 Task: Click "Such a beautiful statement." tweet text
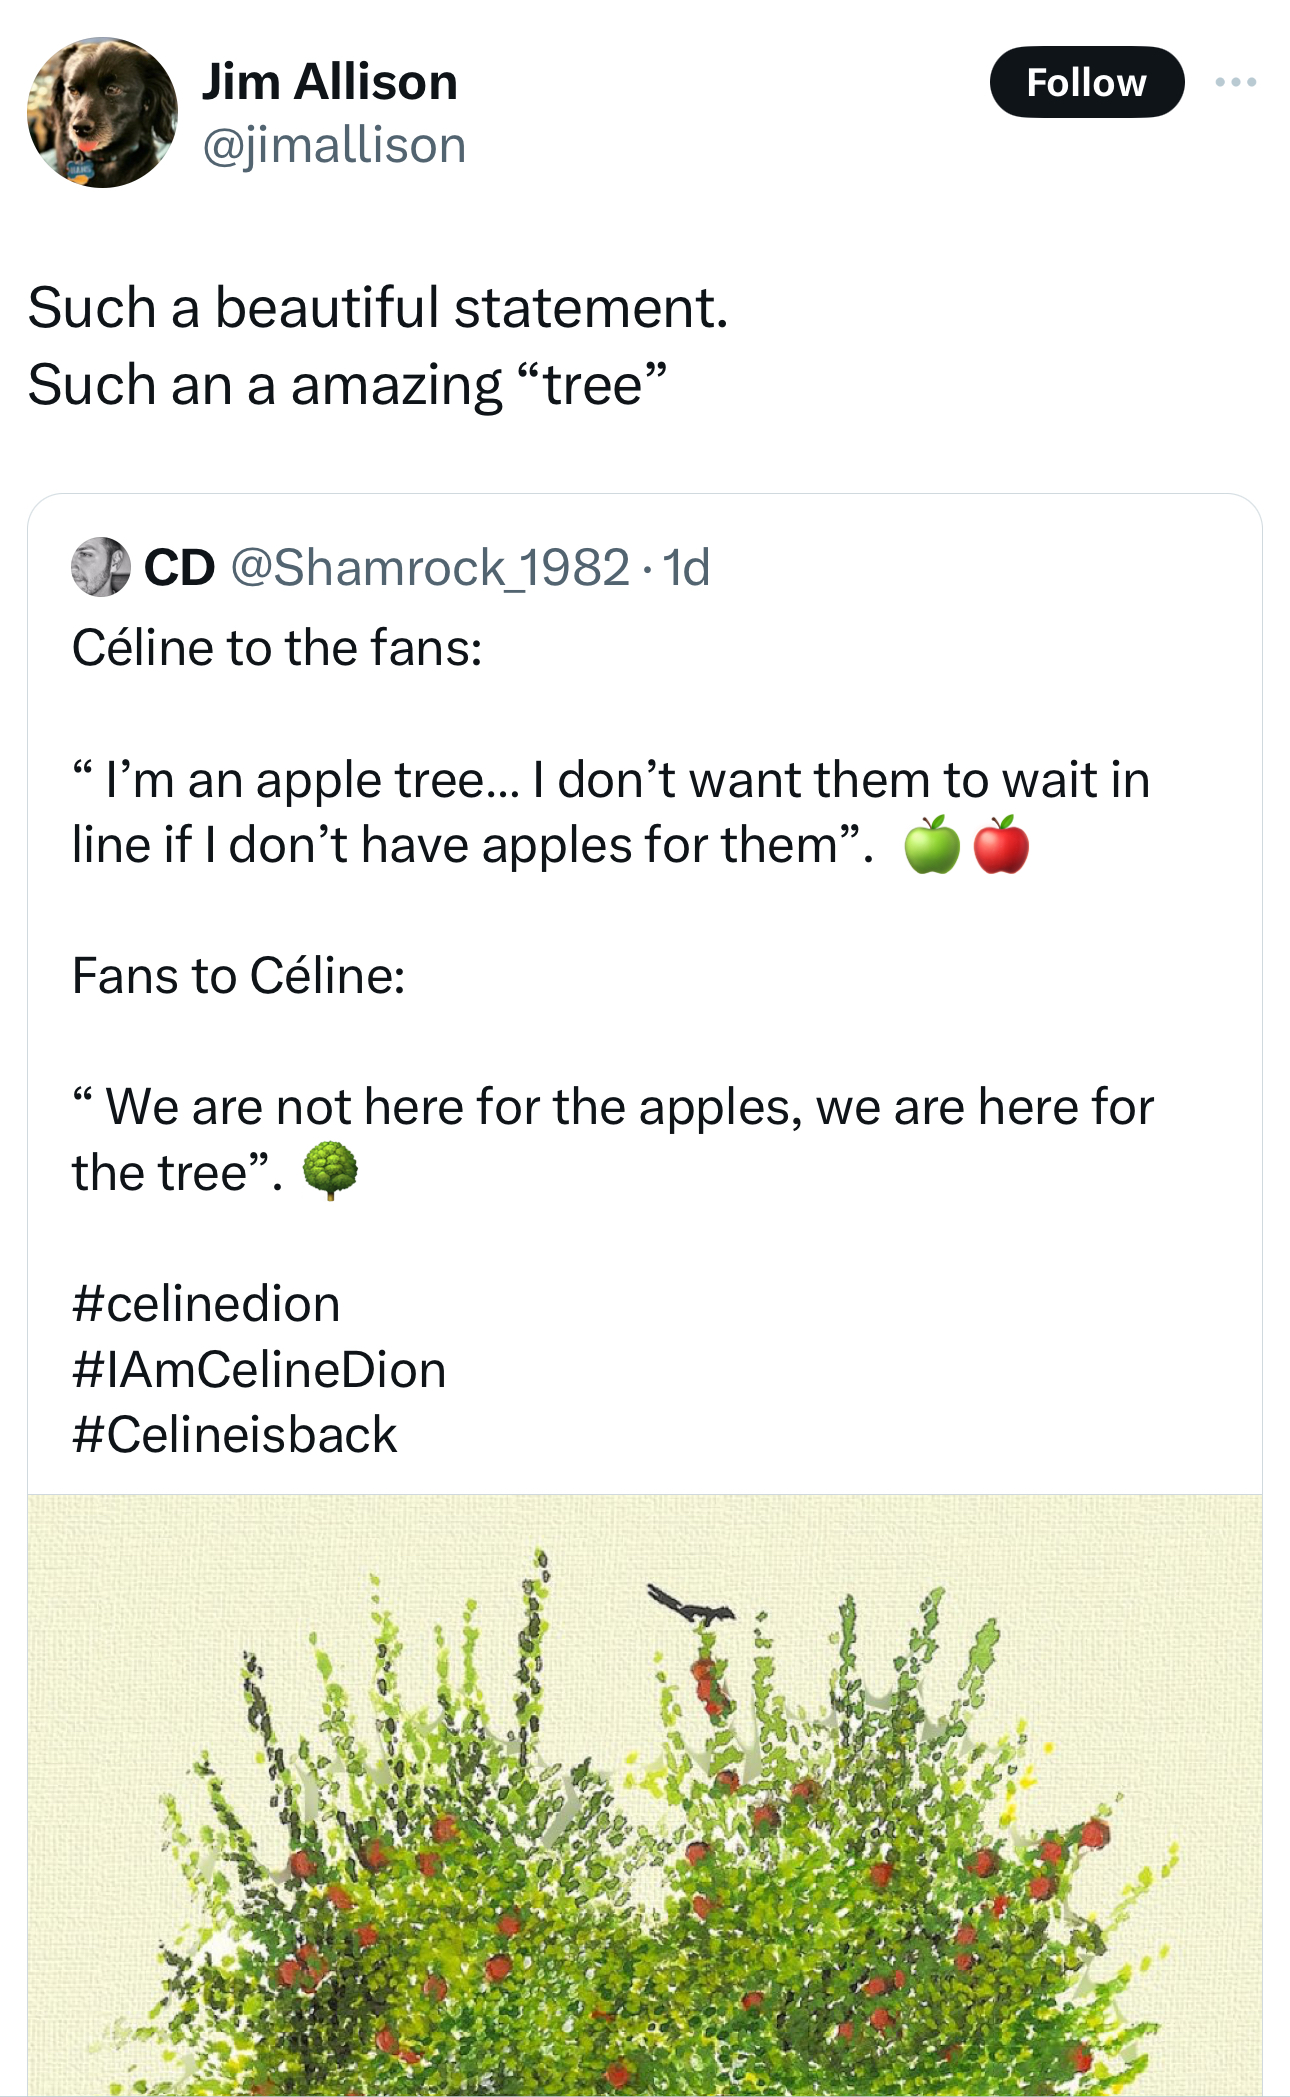coord(378,307)
